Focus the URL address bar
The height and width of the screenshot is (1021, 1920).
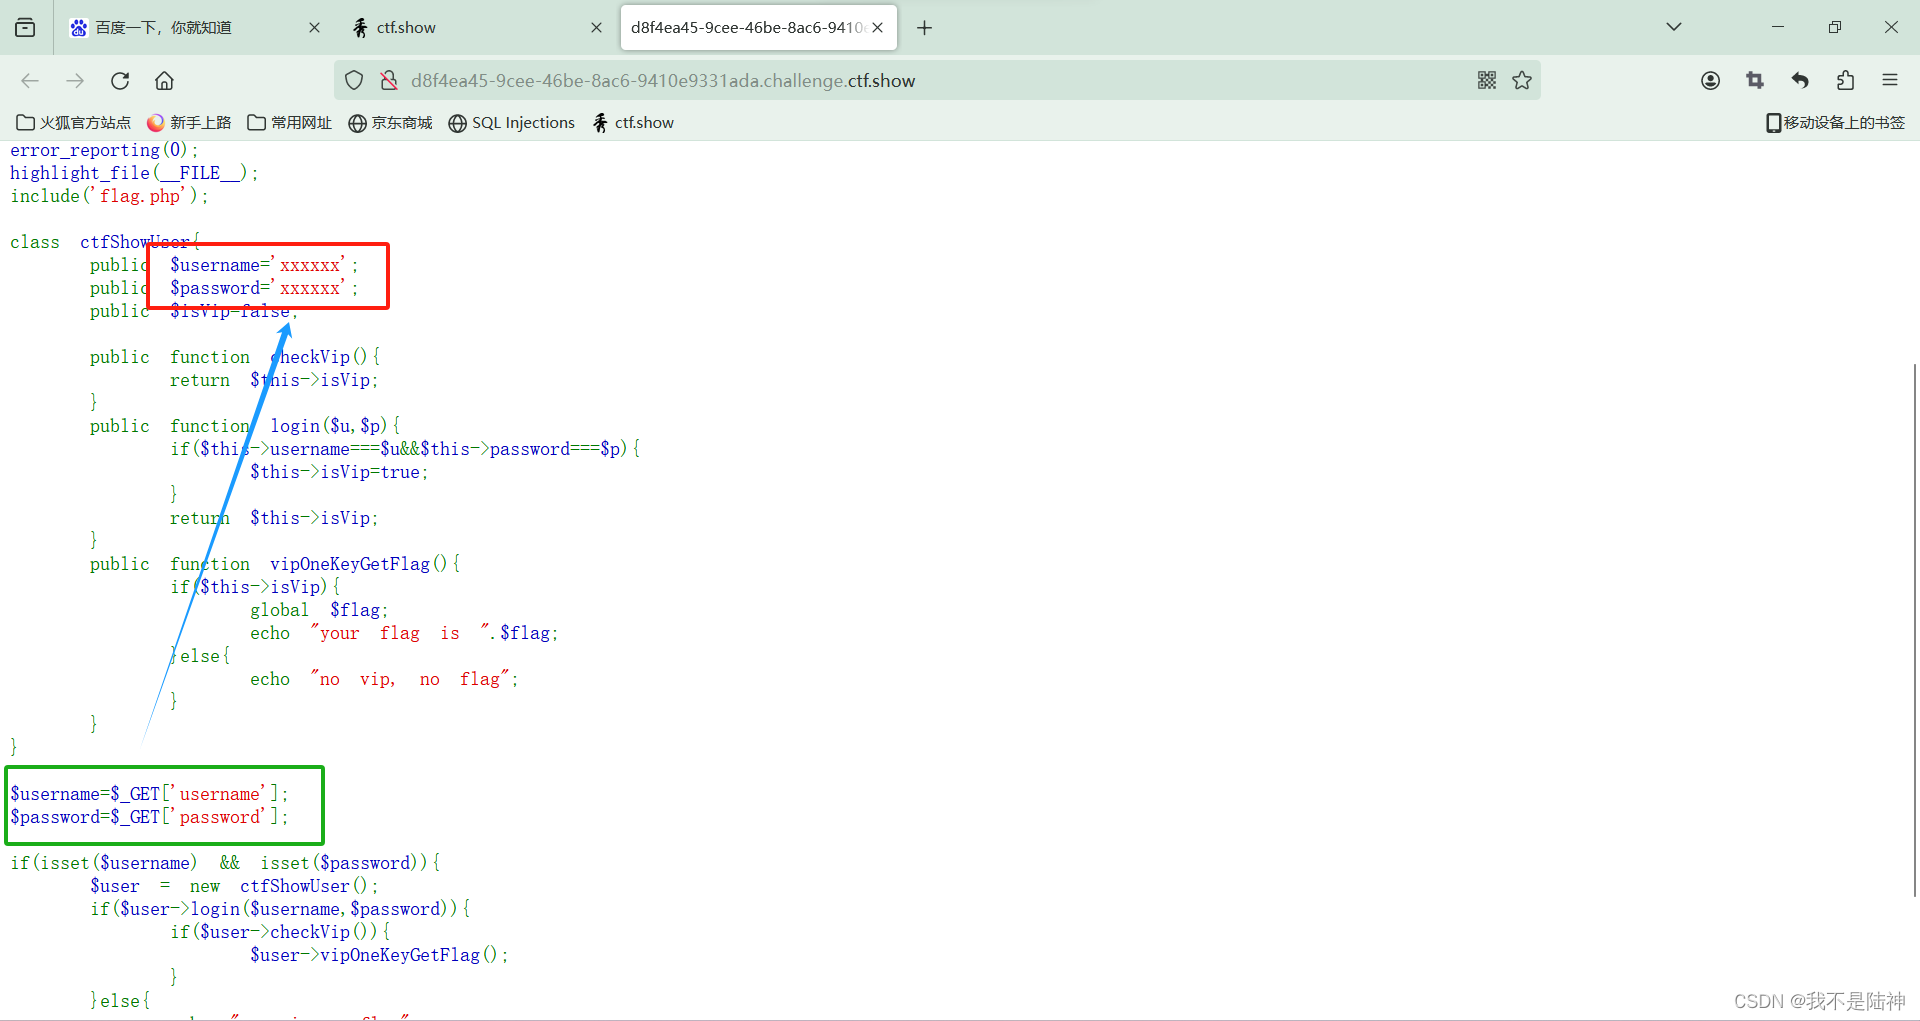935,80
